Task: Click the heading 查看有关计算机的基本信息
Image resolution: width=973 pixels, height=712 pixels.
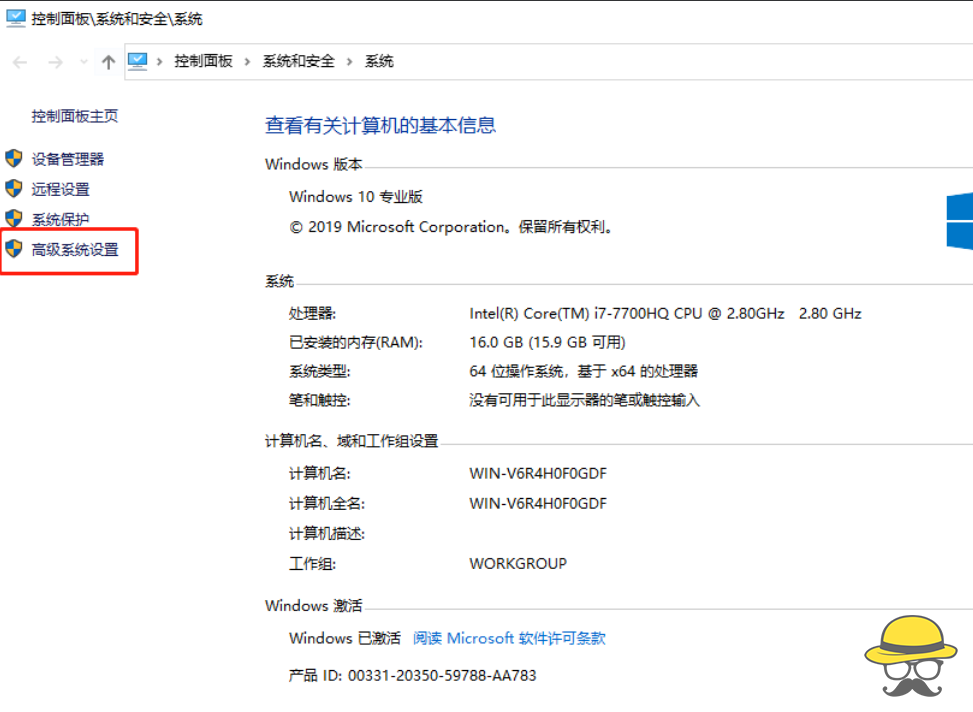Action: [380, 125]
